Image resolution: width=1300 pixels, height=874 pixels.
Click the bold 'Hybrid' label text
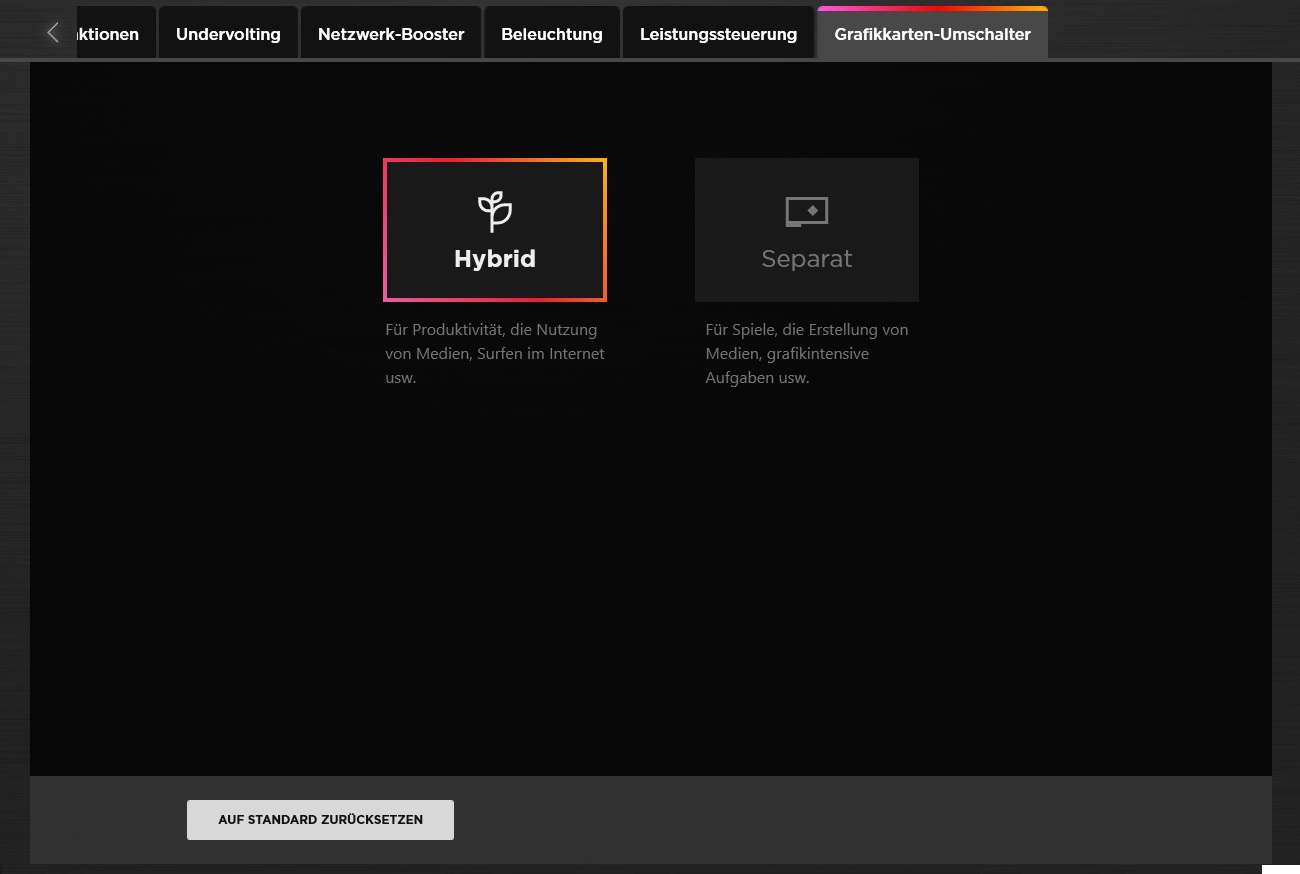(495, 259)
